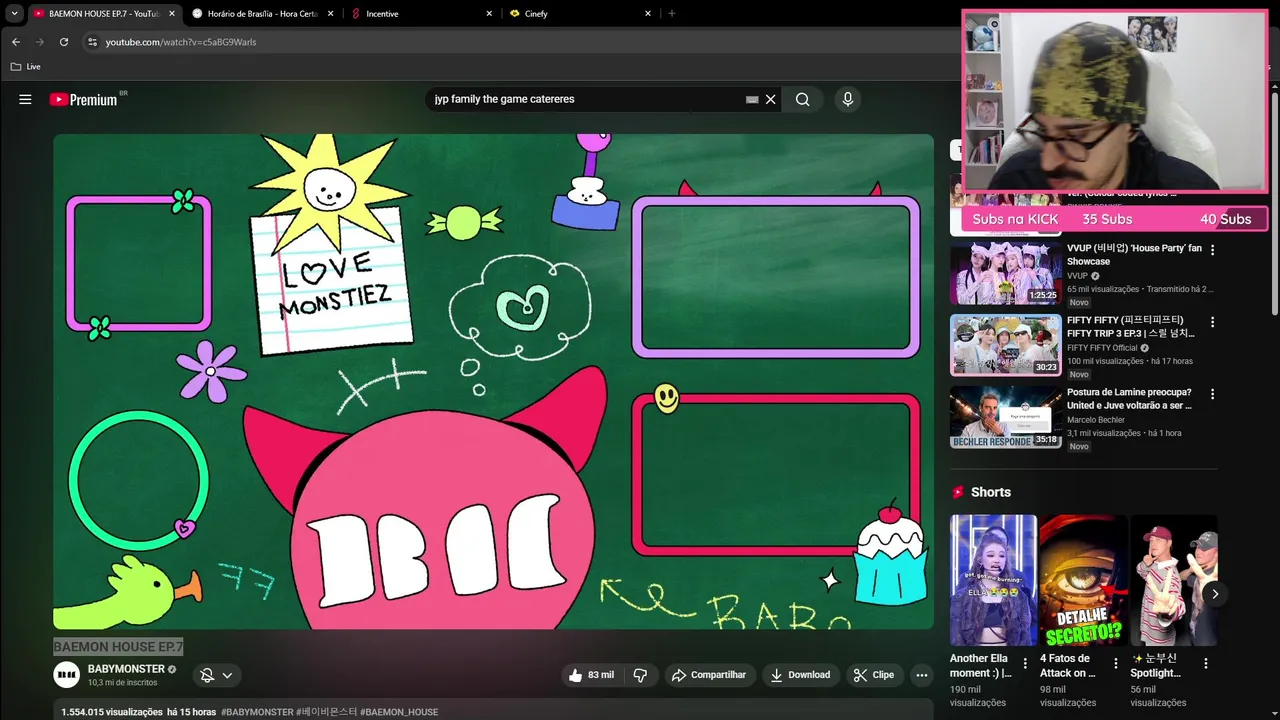The width and height of the screenshot is (1280, 720).
Task: Open the Marcelo Bechler channel name
Action: 1094,420
